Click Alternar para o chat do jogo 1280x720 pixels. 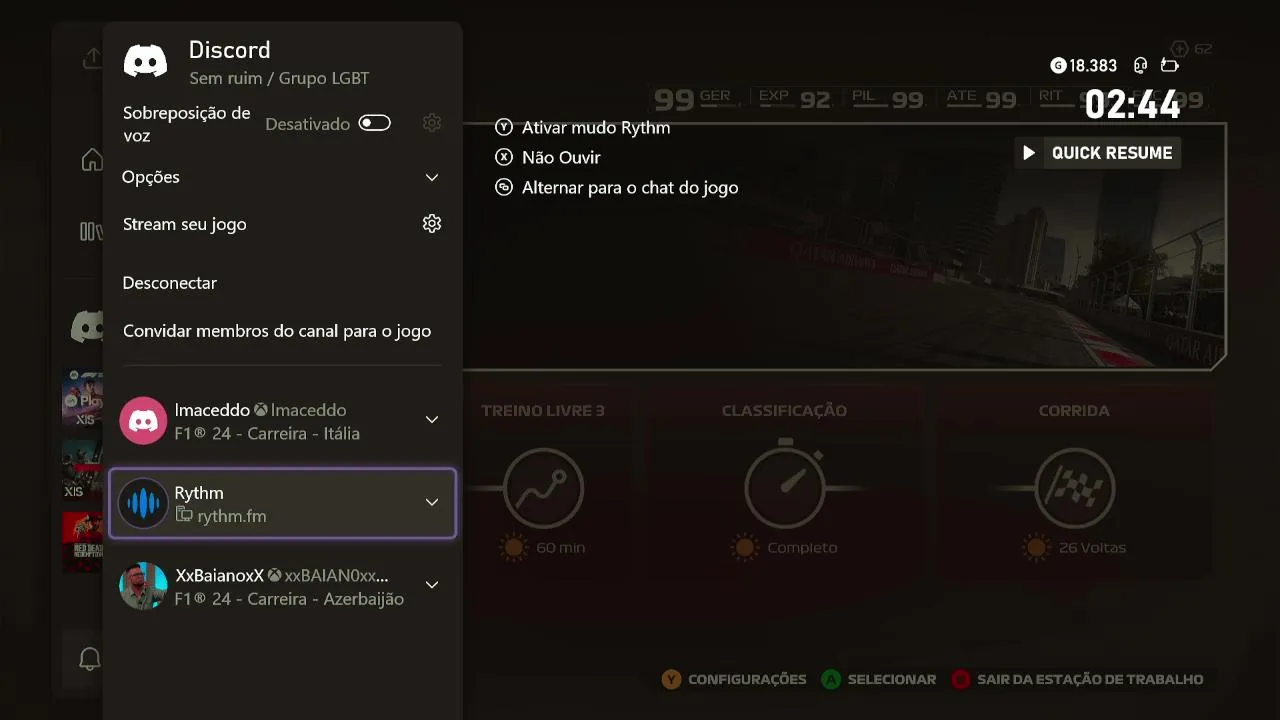629,188
